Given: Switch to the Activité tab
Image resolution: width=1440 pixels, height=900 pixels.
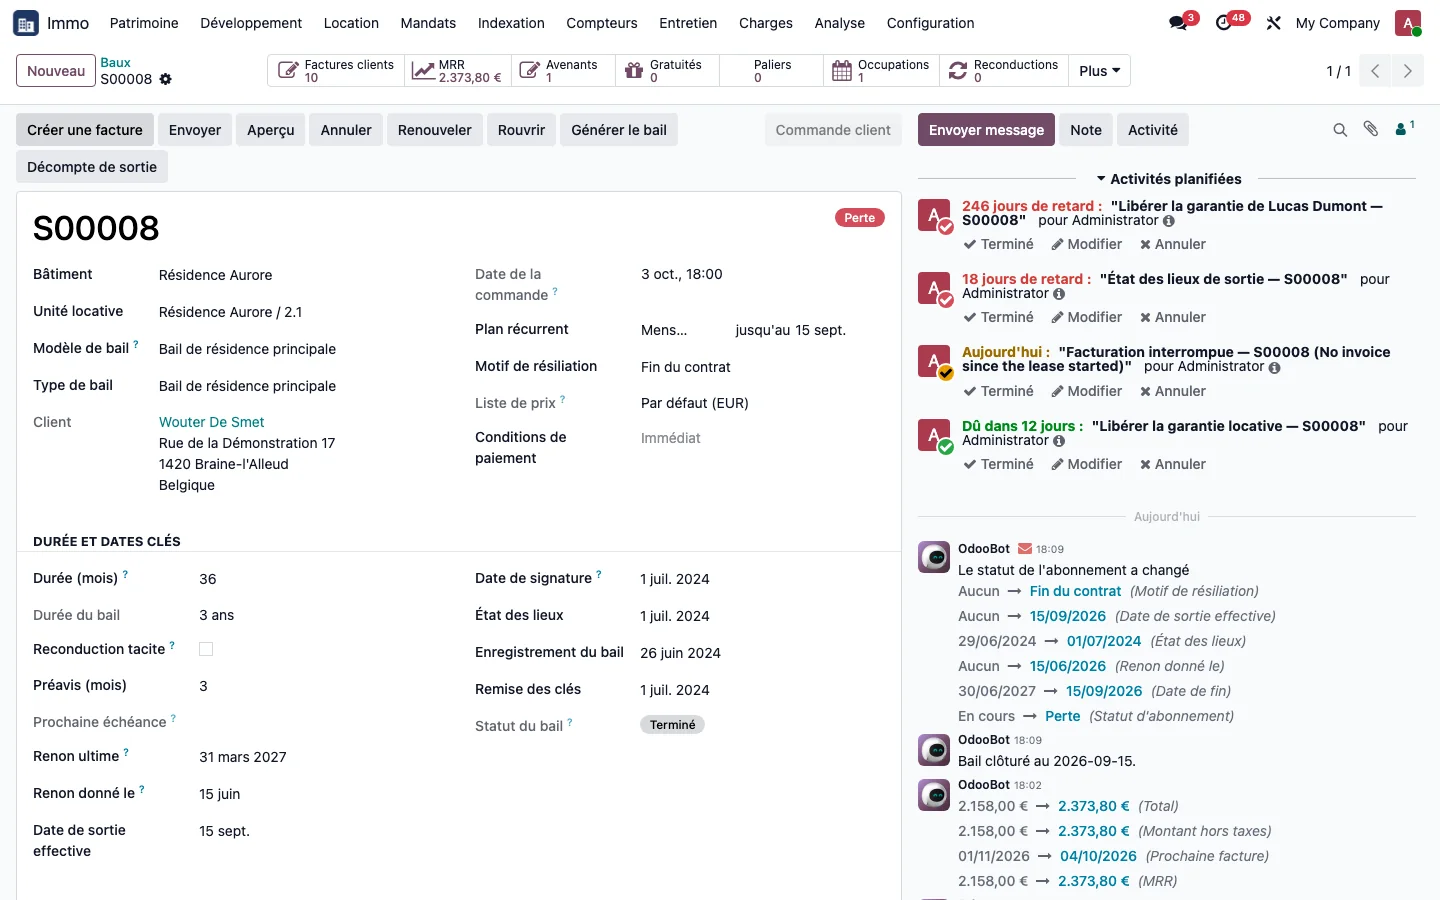Looking at the screenshot, I should 1153,130.
